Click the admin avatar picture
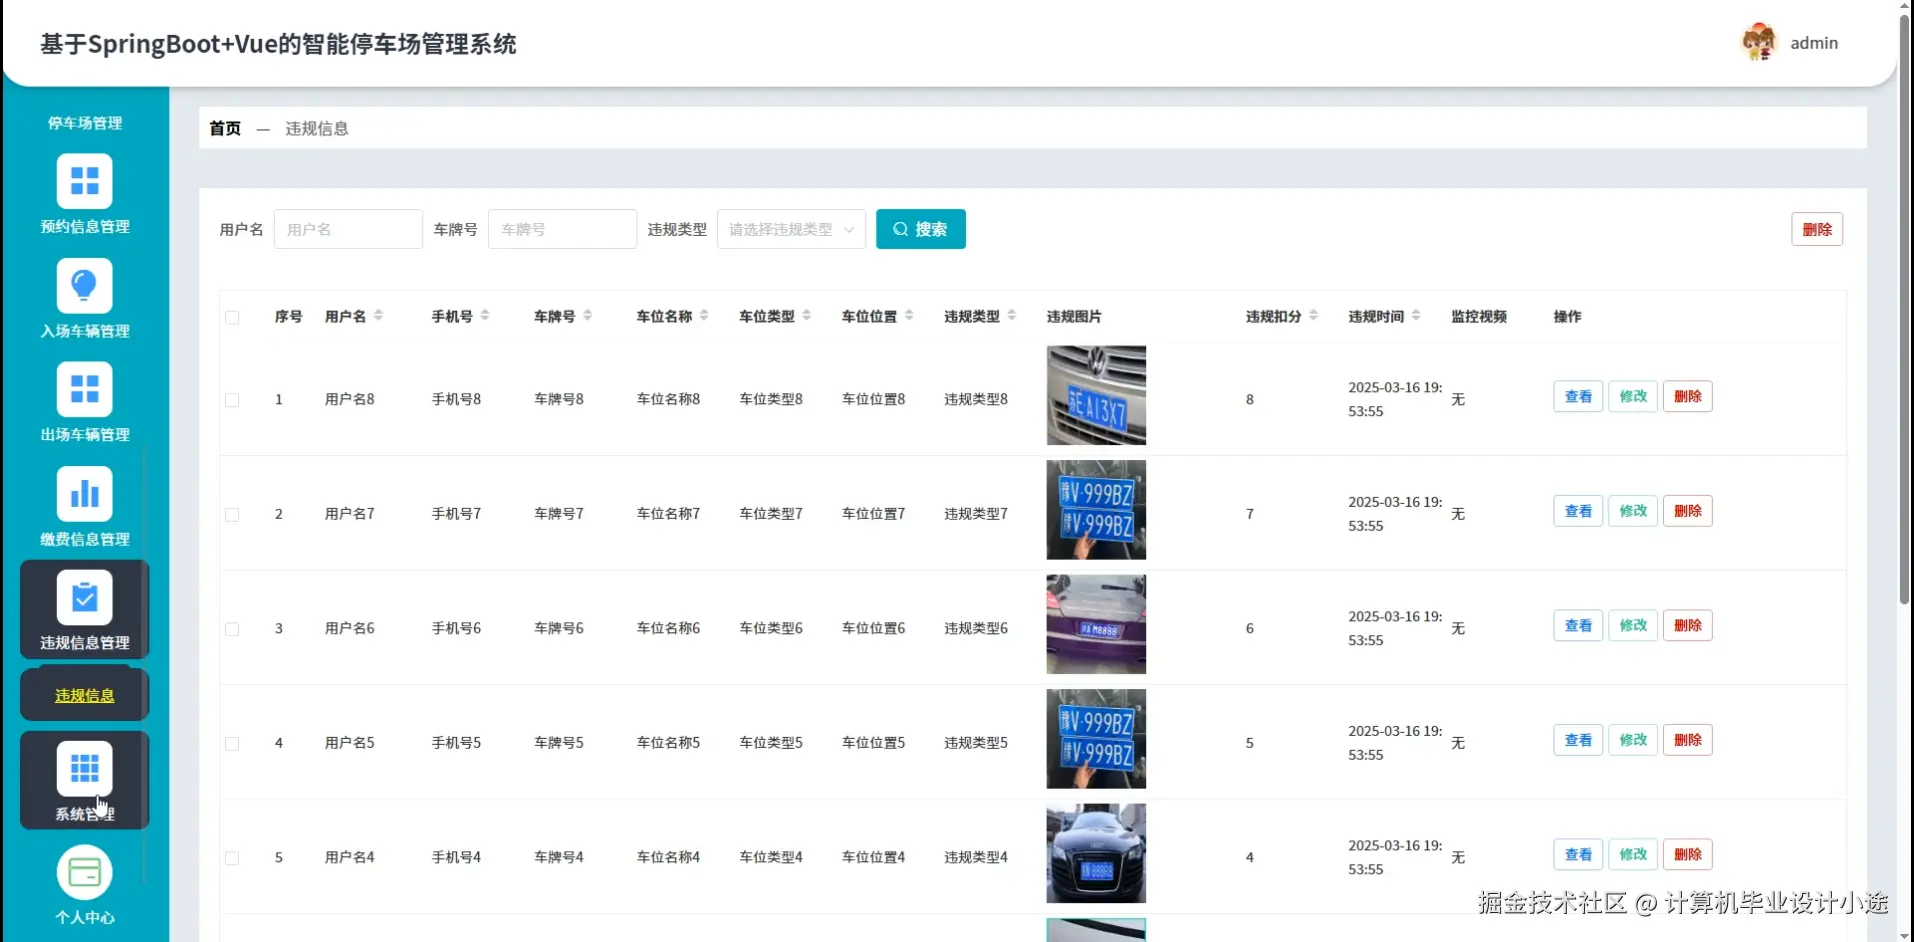1914x942 pixels. [x=1758, y=42]
